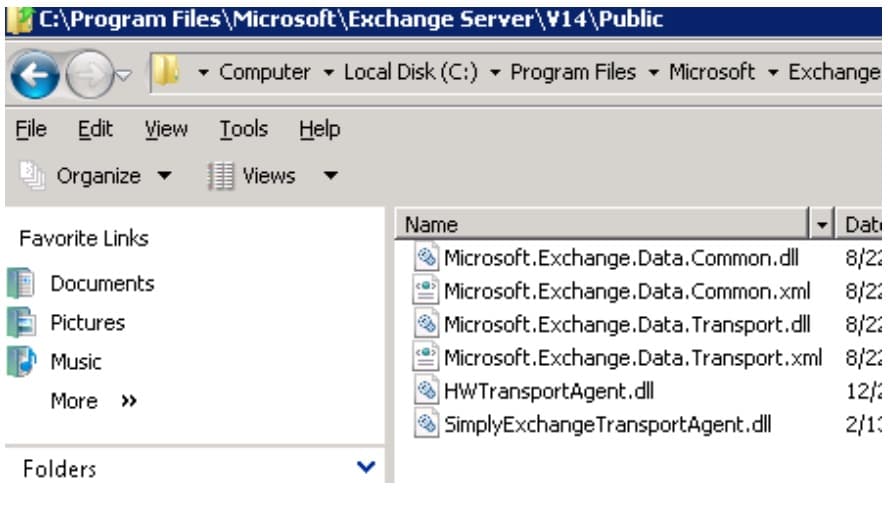Open the Help menu
This screenshot has height=514, width=888.
(x=319, y=129)
